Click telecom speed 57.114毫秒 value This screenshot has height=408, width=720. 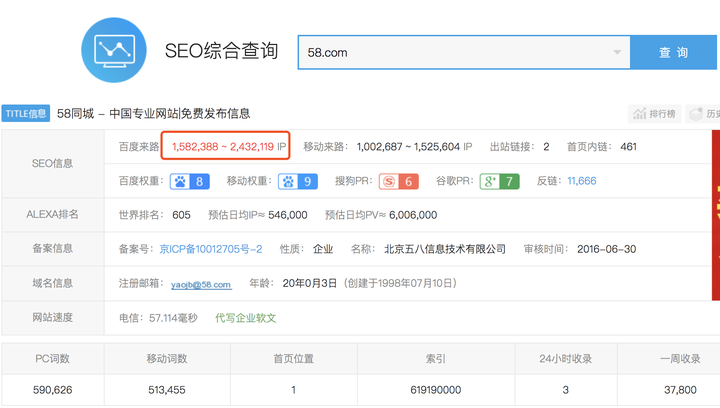[x=173, y=318]
